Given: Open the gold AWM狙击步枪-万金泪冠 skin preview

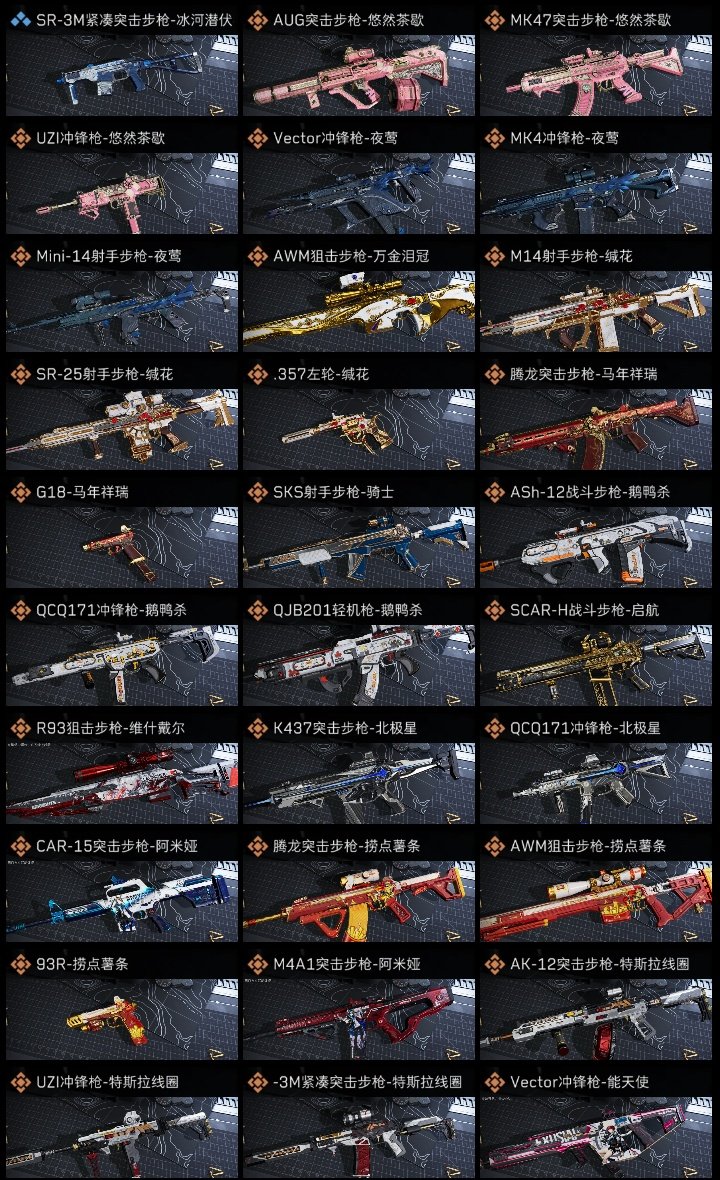Looking at the screenshot, I should coord(359,312).
